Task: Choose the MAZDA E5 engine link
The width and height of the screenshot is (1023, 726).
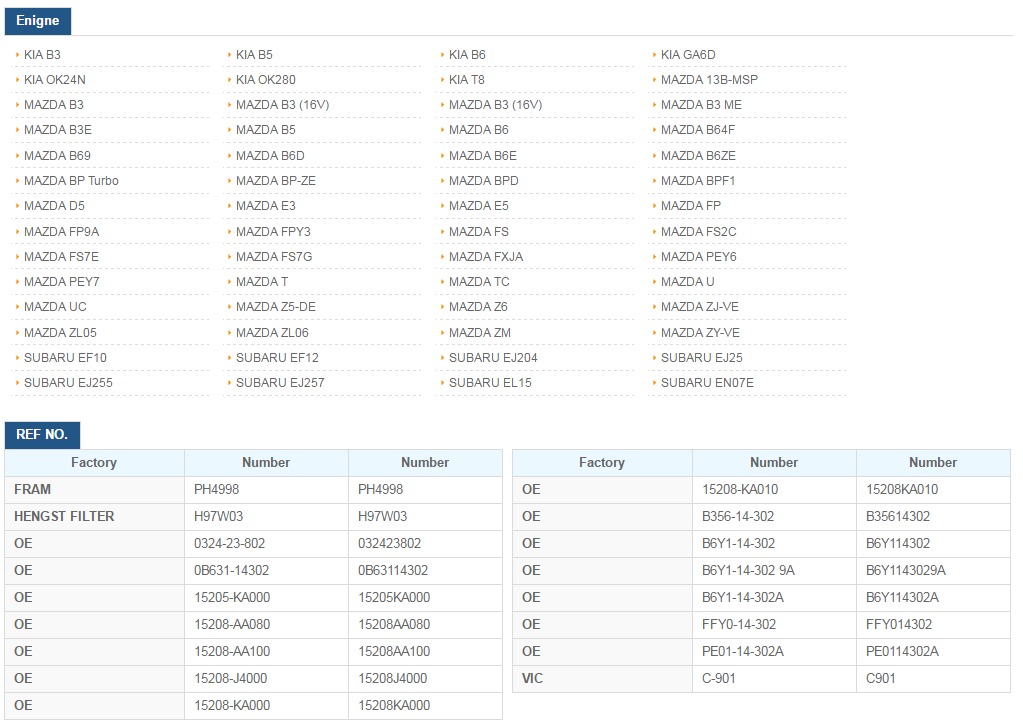Action: (478, 206)
